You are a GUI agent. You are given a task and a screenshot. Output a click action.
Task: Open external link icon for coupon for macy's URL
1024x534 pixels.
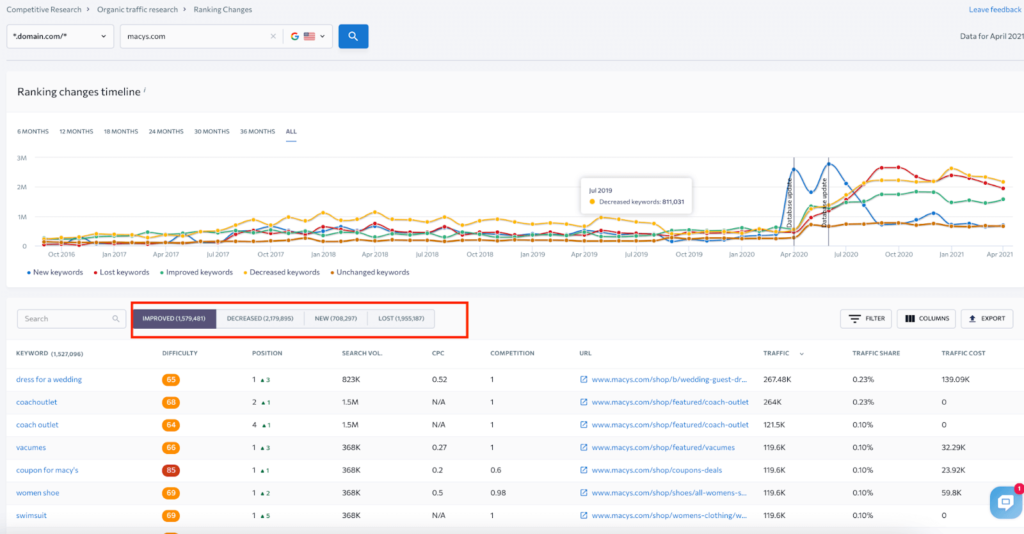click(583, 470)
